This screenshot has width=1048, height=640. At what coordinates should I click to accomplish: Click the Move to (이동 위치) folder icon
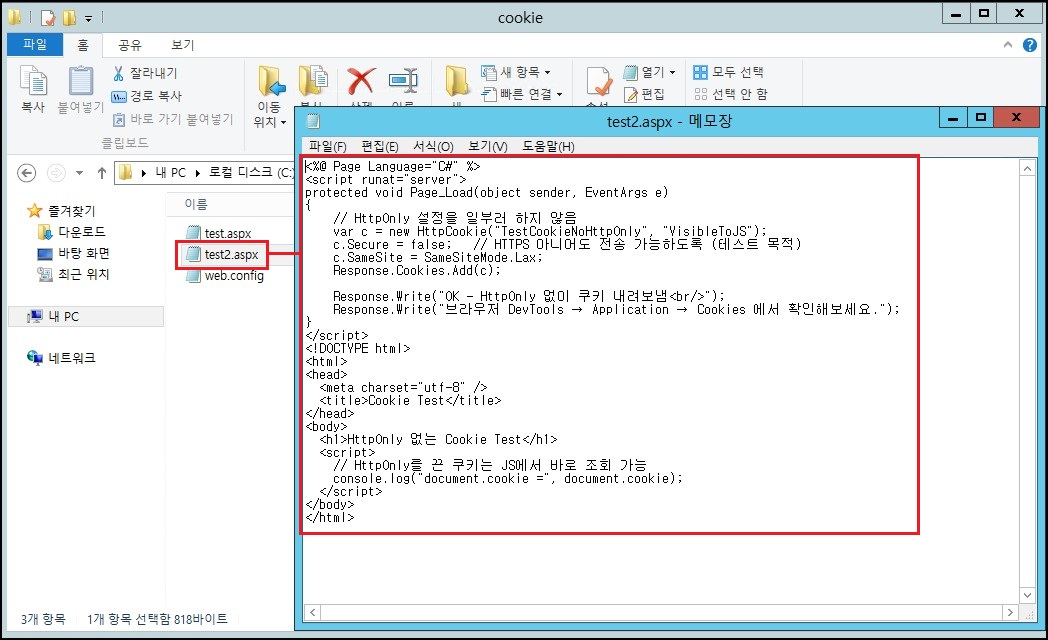click(x=271, y=82)
